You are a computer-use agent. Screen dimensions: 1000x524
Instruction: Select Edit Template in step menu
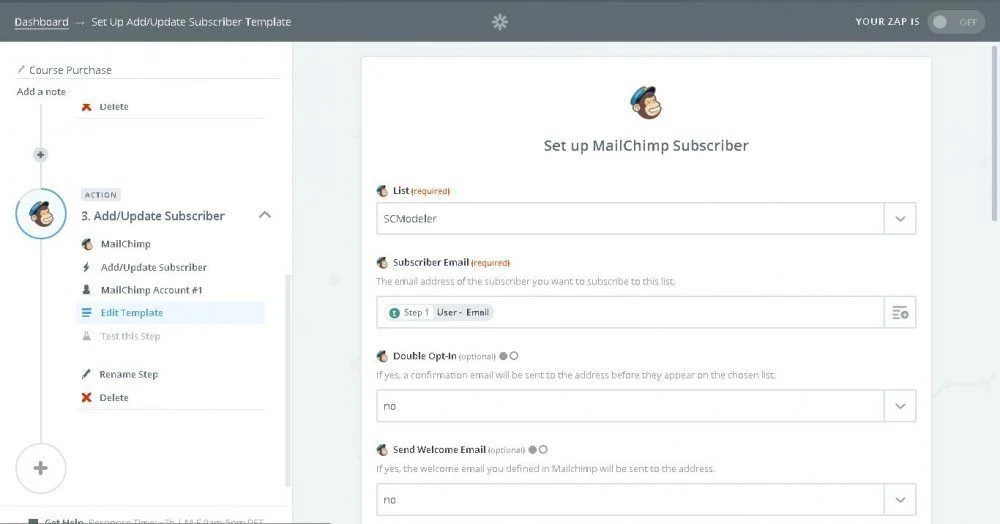[131, 313]
